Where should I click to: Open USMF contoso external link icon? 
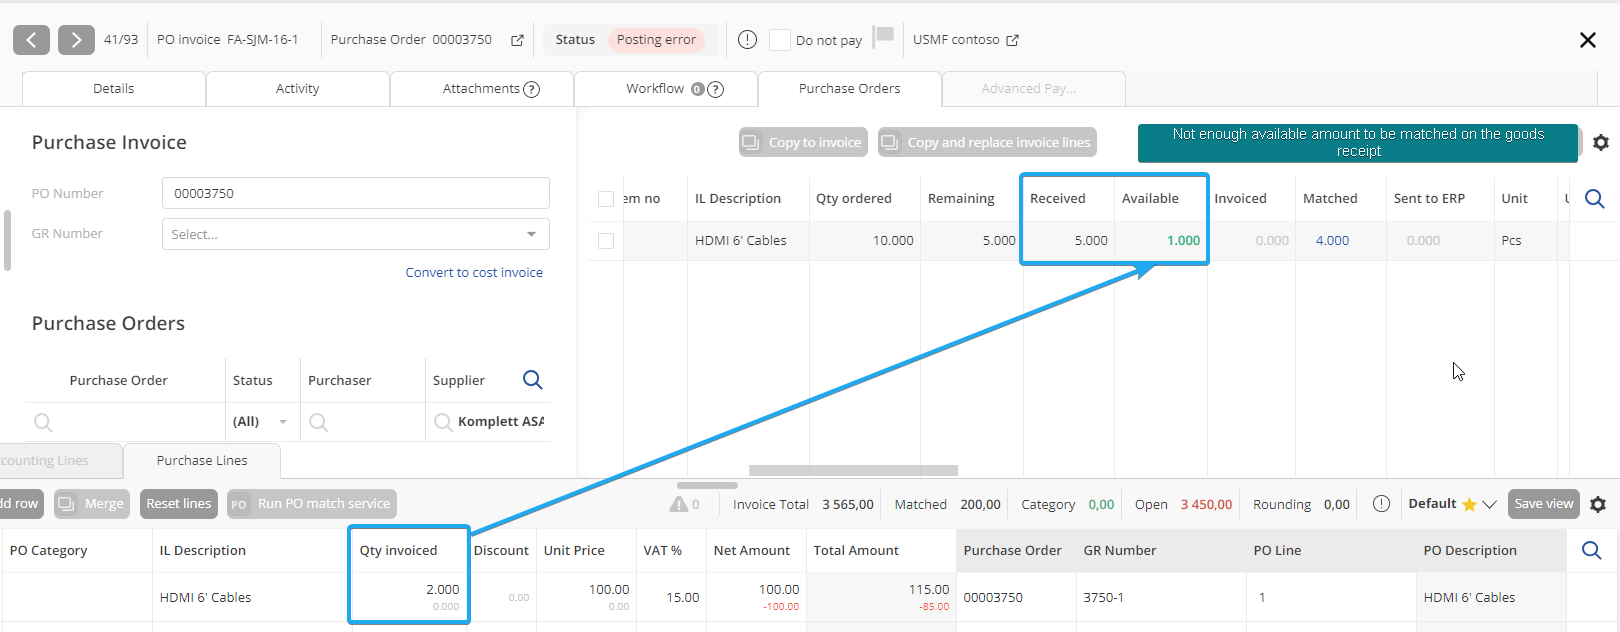click(x=1012, y=40)
